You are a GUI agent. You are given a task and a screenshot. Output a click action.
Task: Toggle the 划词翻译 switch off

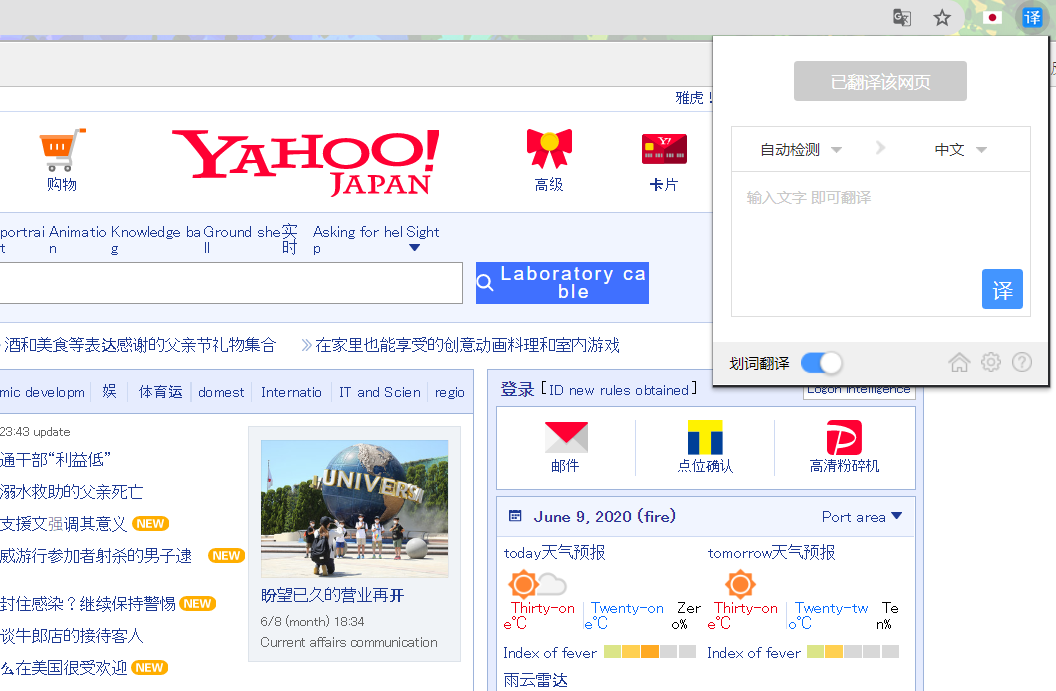tap(821, 363)
